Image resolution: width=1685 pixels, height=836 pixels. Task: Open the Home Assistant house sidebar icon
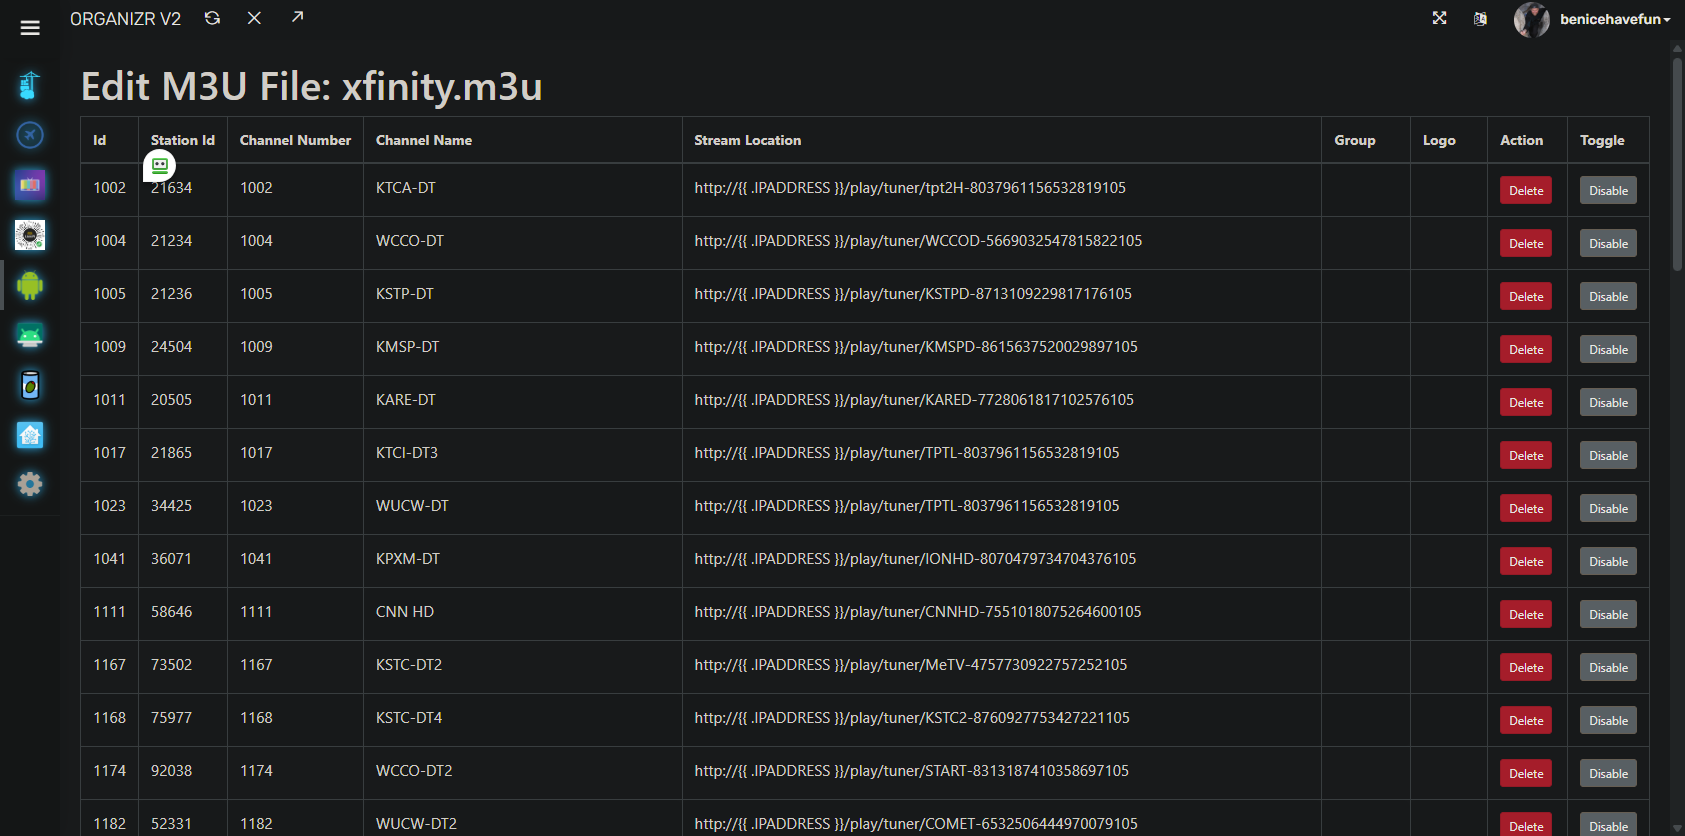pos(30,435)
